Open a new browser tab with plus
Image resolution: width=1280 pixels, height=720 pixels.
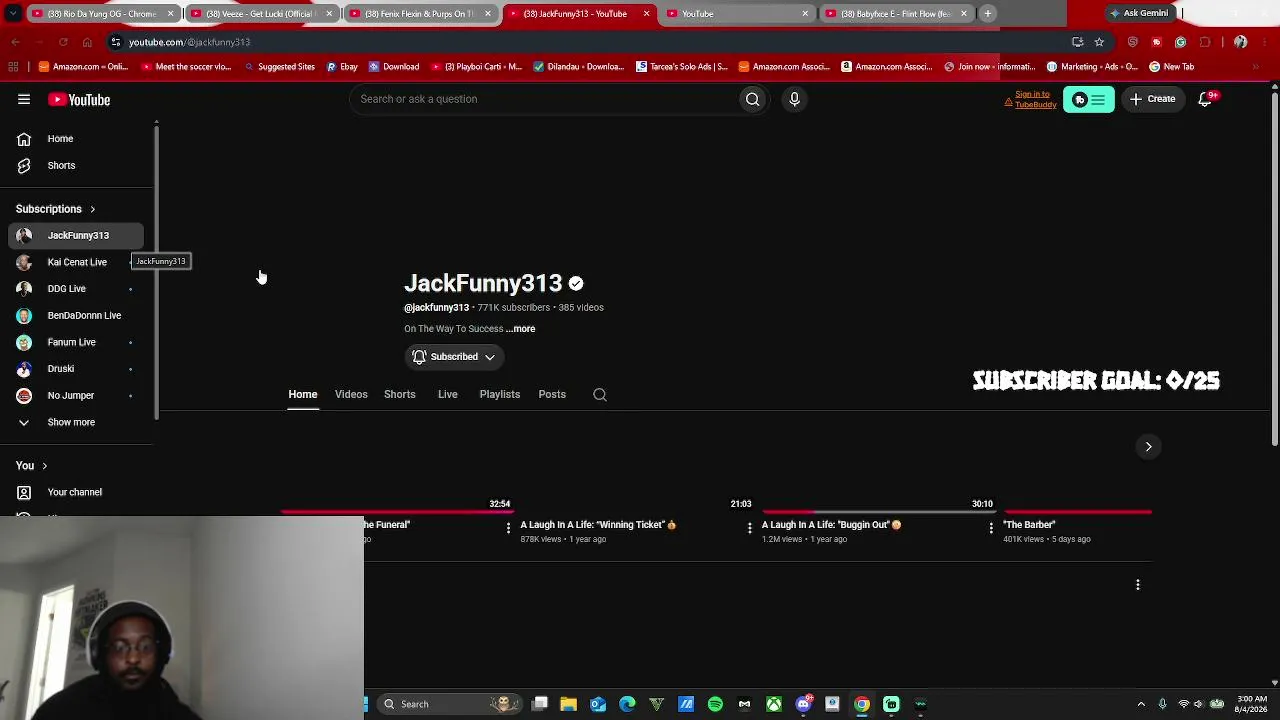coord(987,13)
